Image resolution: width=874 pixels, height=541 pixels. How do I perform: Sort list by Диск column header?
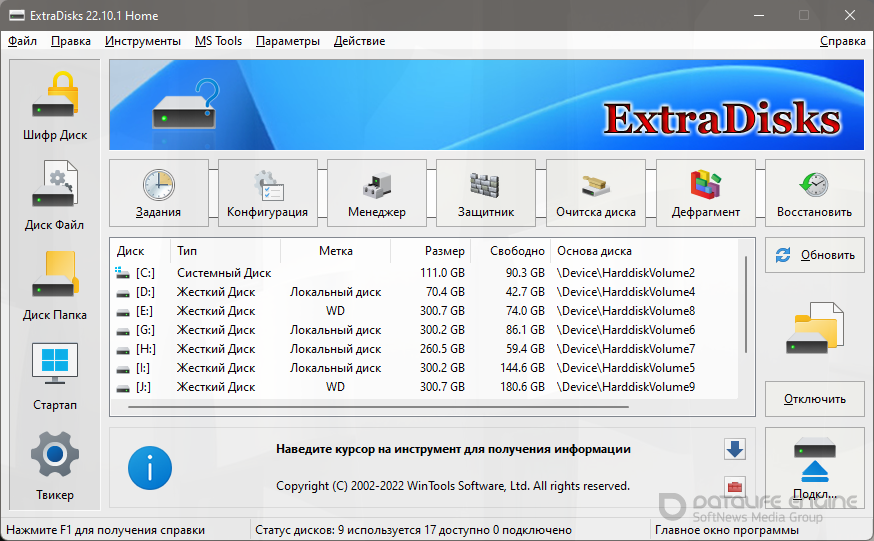click(140, 251)
